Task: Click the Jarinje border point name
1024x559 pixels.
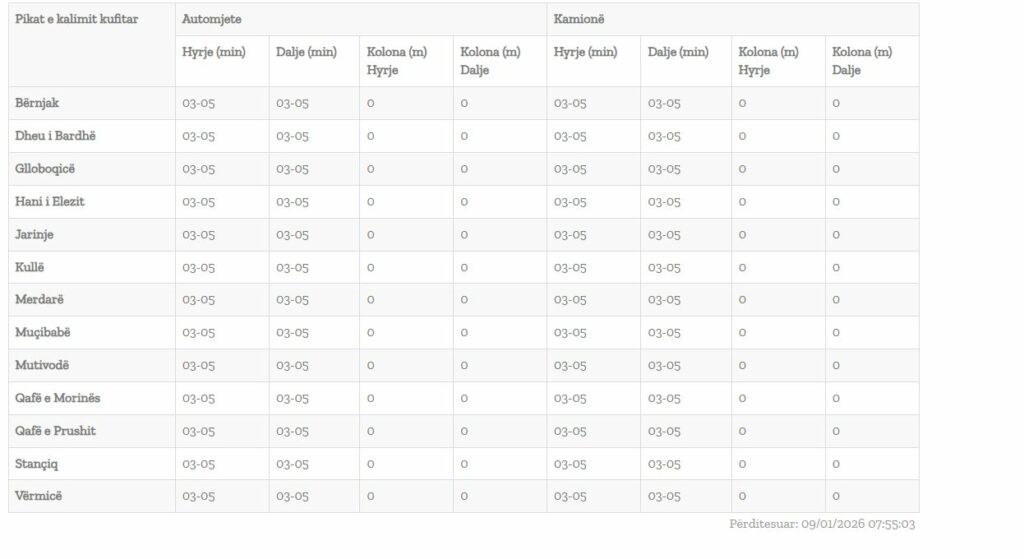Action: (35, 235)
